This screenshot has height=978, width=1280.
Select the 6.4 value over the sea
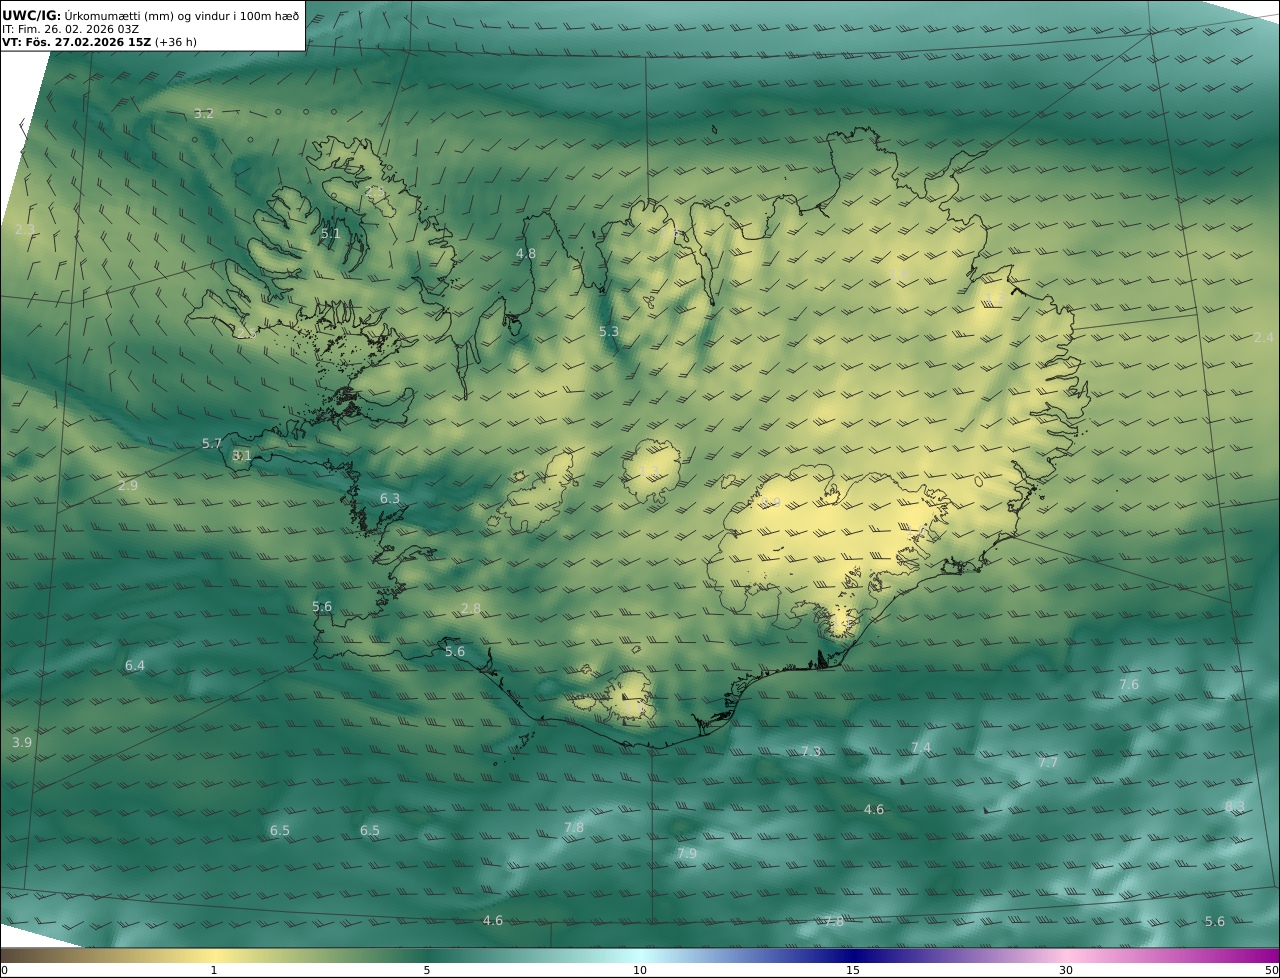135,666
